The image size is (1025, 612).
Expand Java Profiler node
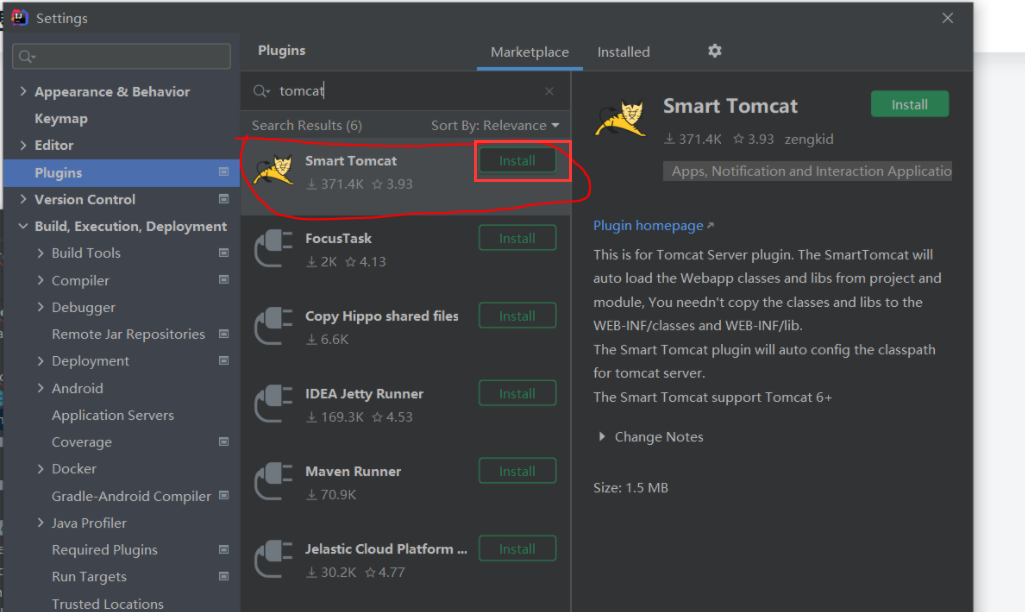(41, 522)
